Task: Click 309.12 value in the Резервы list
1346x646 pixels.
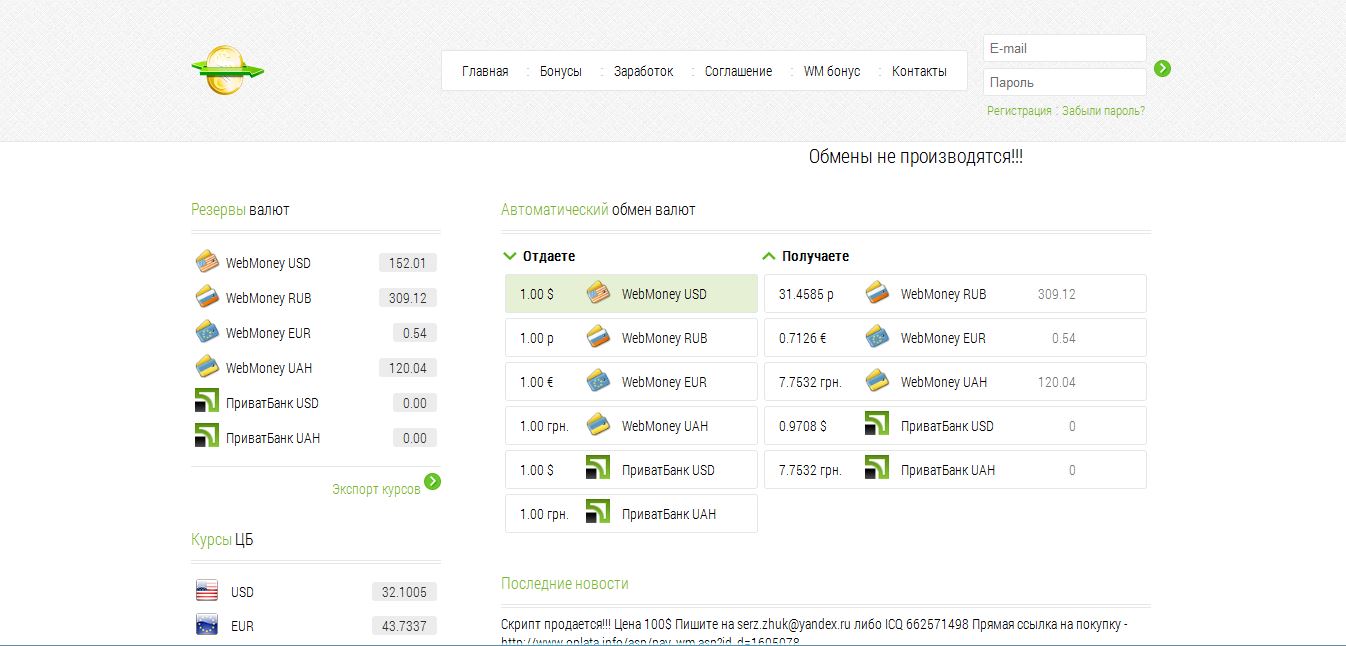Action: pyautogui.click(x=408, y=298)
